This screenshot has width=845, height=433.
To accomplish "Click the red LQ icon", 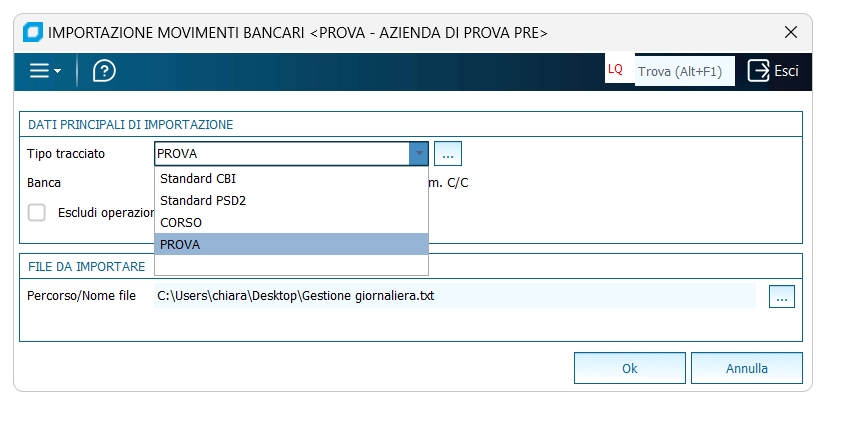I will [615, 70].
